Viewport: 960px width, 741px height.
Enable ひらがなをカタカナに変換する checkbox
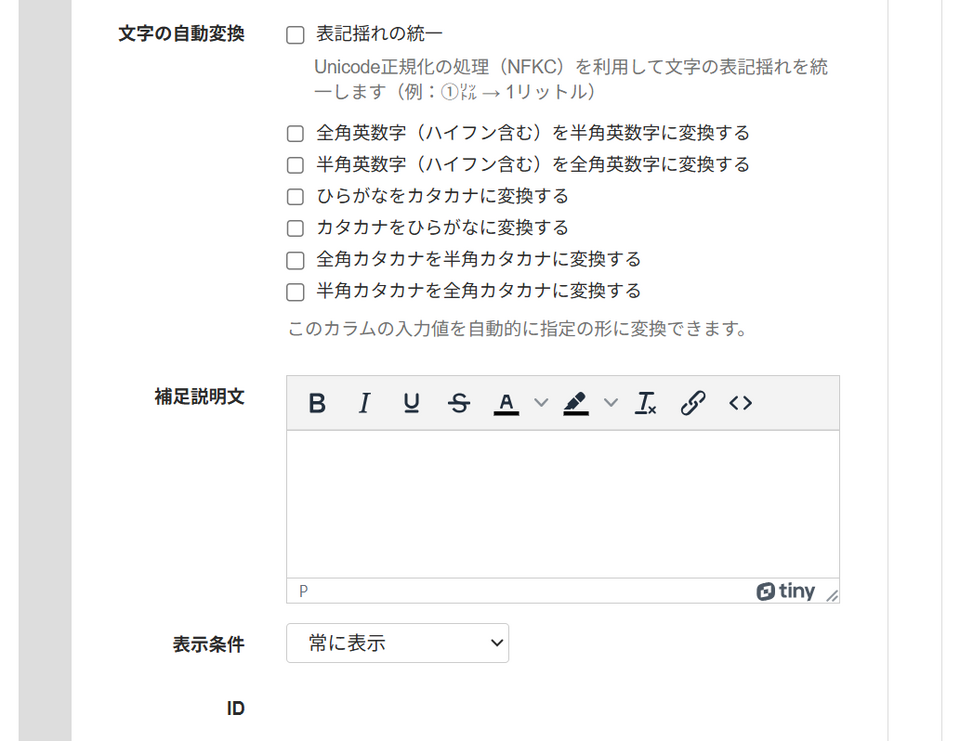click(x=295, y=197)
